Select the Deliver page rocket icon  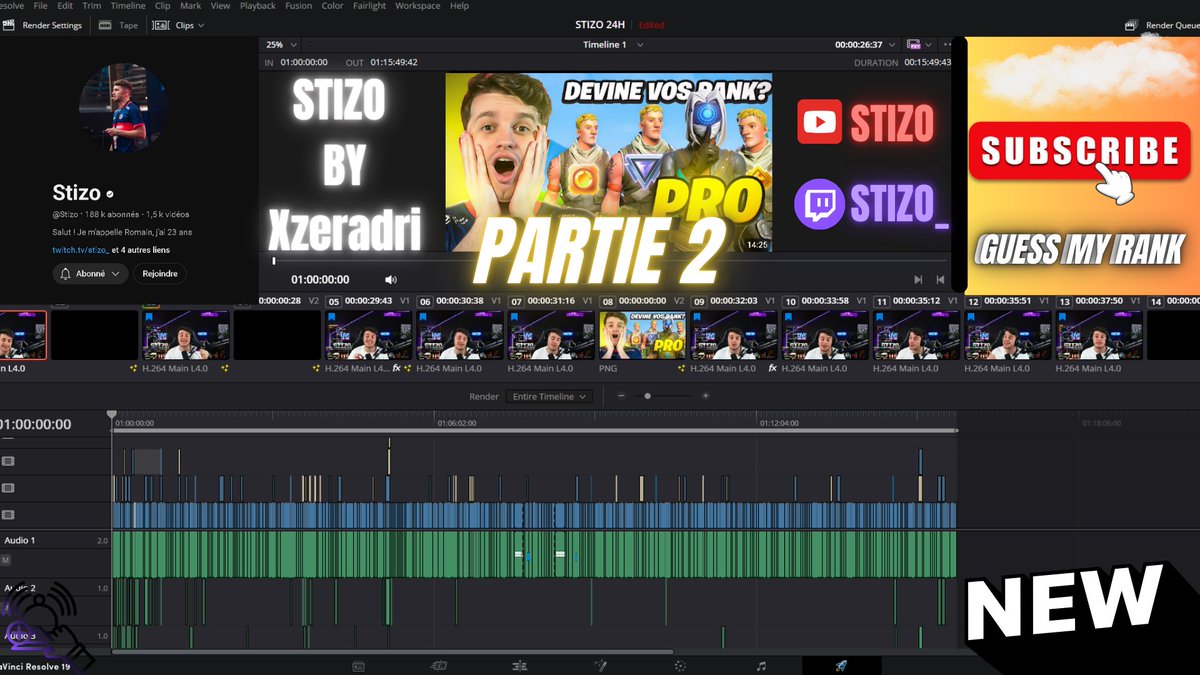pos(841,666)
